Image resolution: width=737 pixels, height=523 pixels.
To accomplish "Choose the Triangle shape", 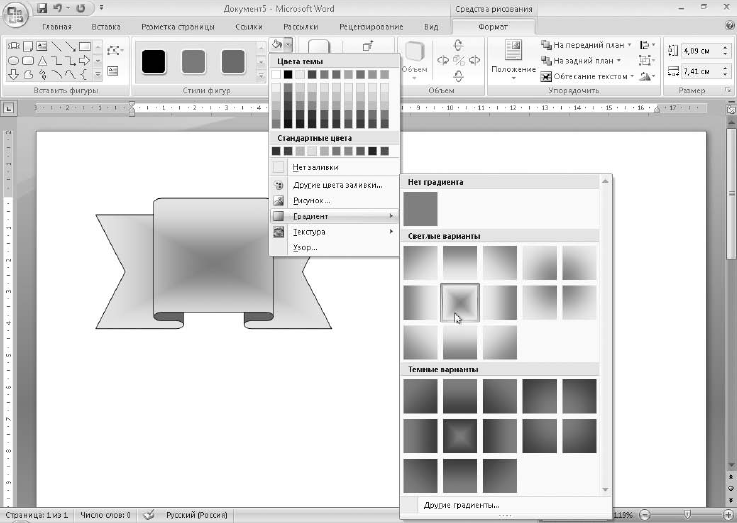I will click(42, 60).
